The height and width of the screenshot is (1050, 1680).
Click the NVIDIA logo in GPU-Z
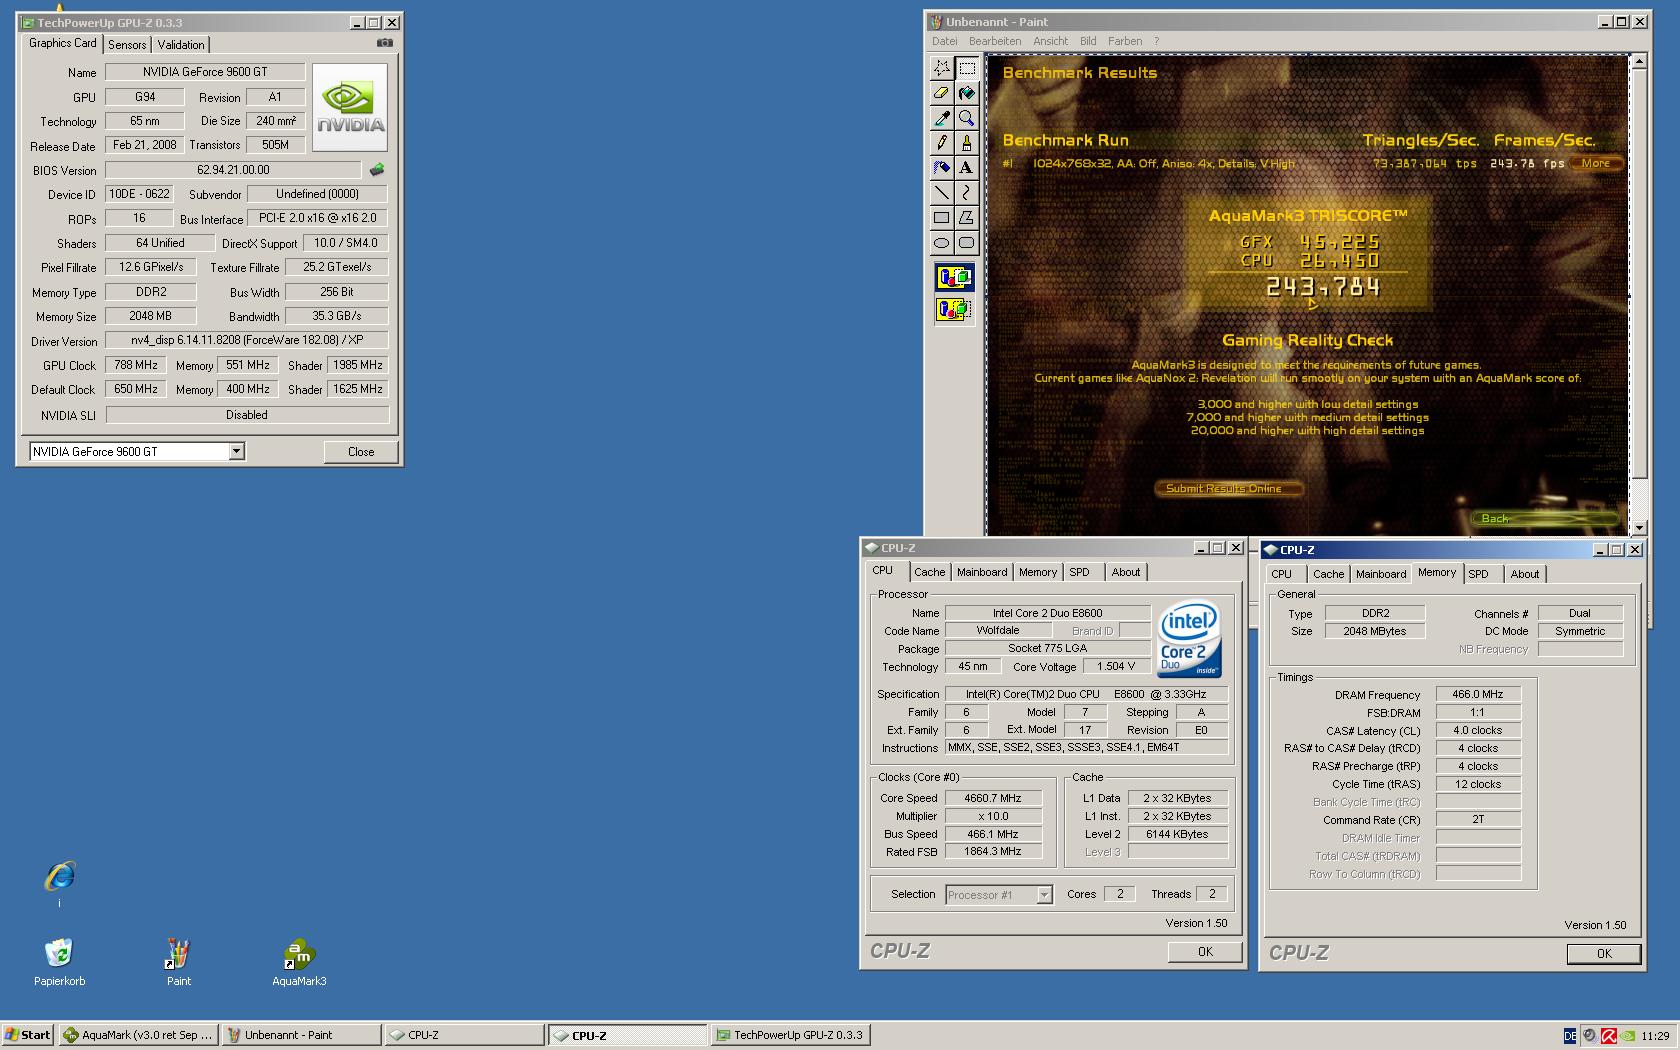(x=350, y=108)
